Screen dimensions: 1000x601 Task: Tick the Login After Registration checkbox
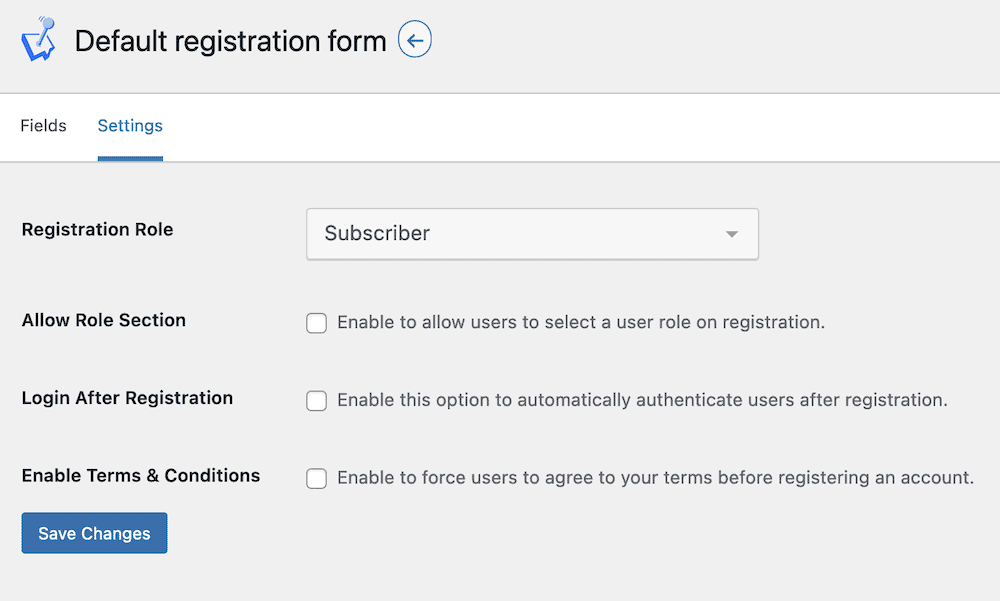316,401
